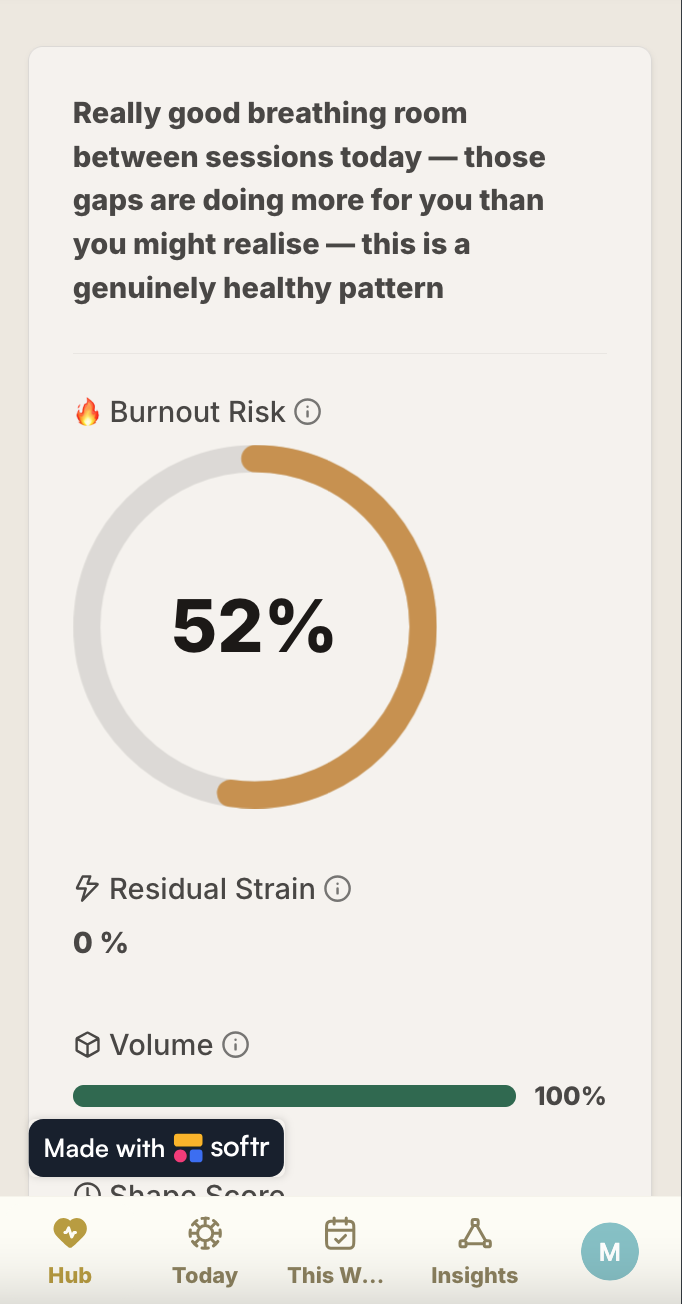Click the cube icon beside Volume
Image resolution: width=682 pixels, height=1304 pixels.
click(x=88, y=1046)
